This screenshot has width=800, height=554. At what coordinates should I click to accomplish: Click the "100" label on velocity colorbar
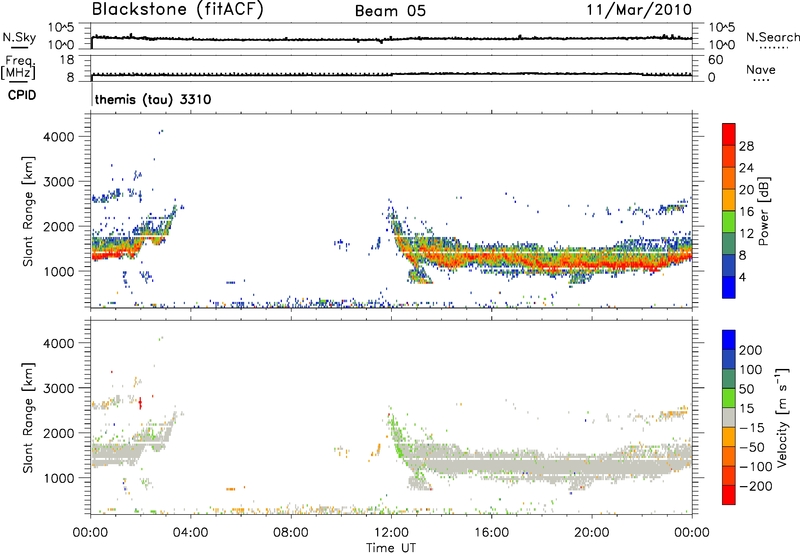click(x=751, y=370)
